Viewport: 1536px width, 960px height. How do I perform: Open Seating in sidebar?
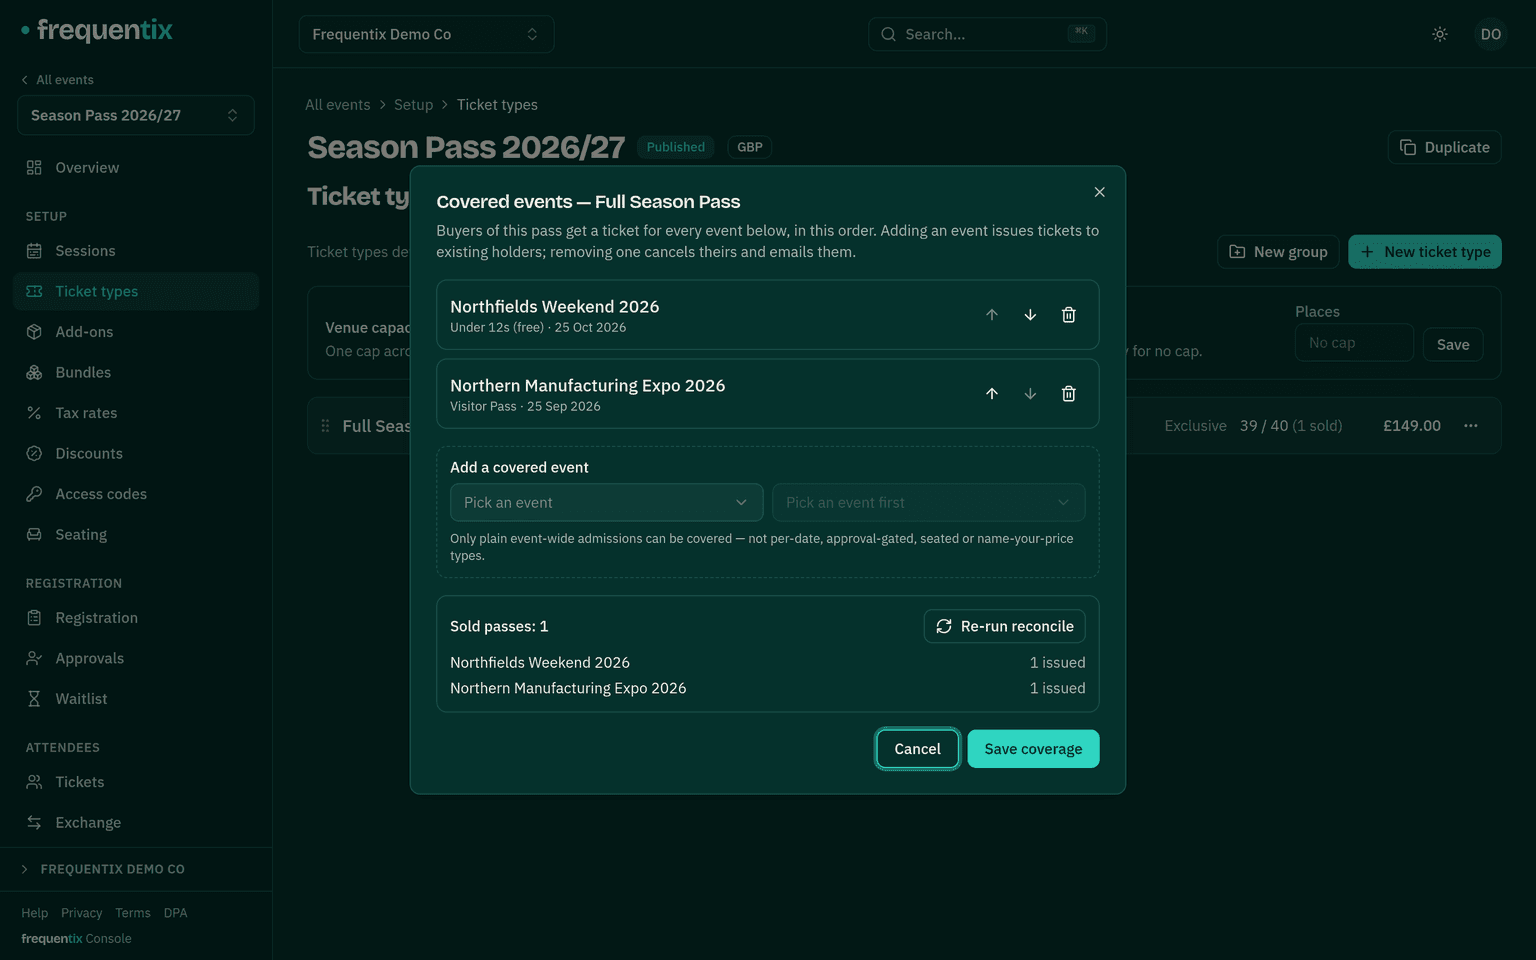[136, 535]
